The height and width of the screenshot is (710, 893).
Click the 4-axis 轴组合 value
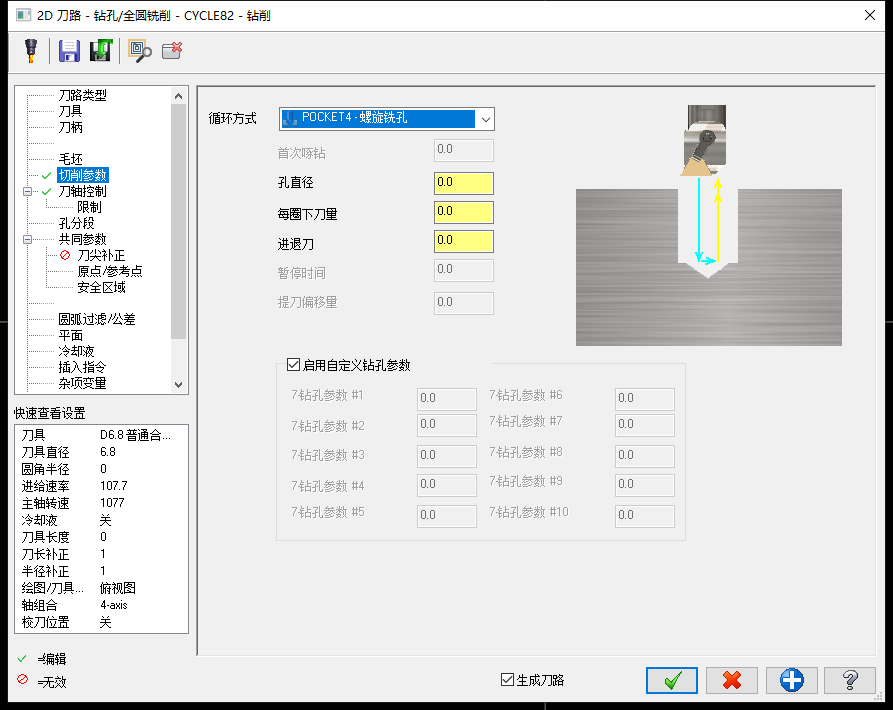tap(113, 605)
